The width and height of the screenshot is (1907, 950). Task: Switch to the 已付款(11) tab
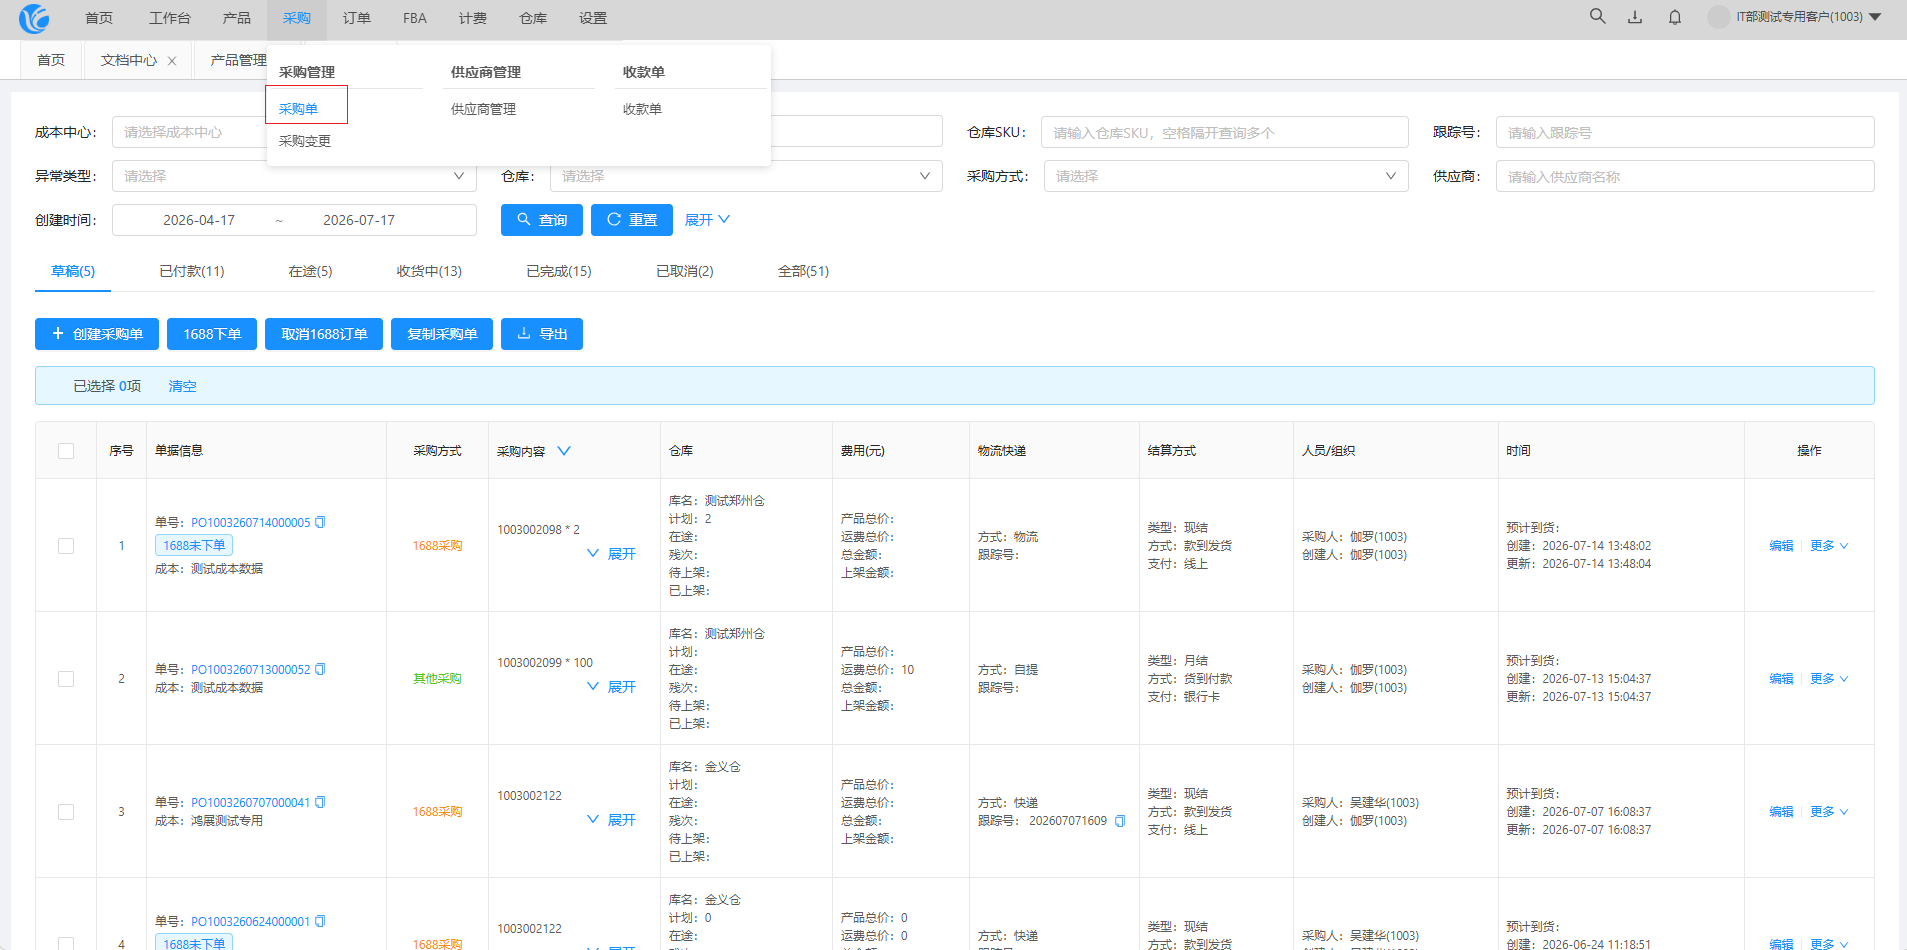(192, 271)
